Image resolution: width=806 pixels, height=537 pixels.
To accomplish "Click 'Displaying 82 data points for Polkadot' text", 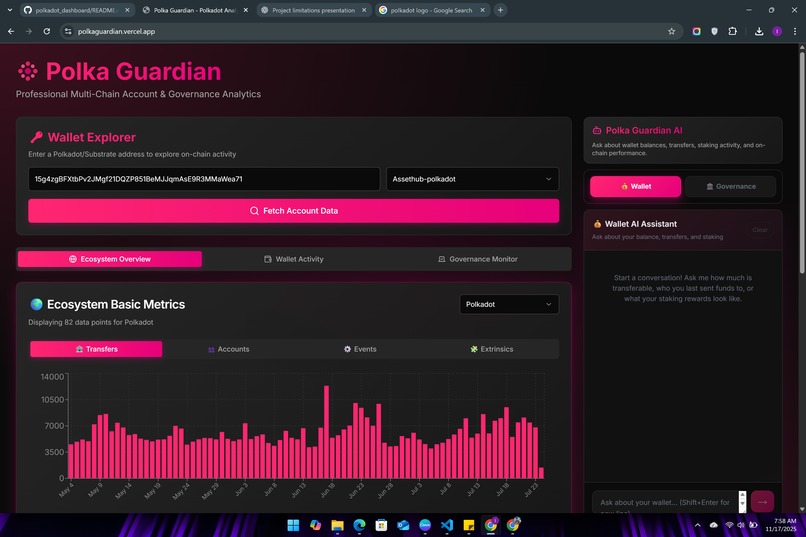I will [90, 322].
